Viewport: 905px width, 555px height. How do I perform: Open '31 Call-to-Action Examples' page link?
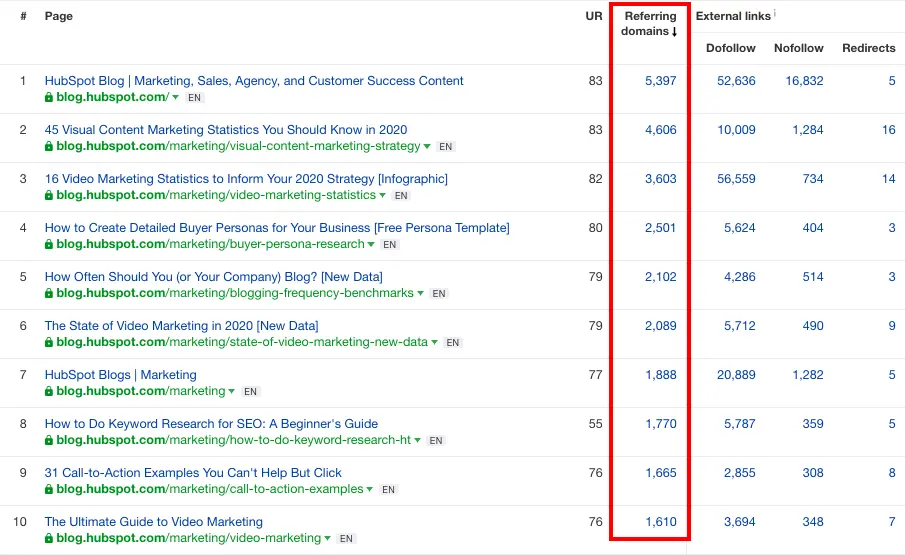[193, 473]
